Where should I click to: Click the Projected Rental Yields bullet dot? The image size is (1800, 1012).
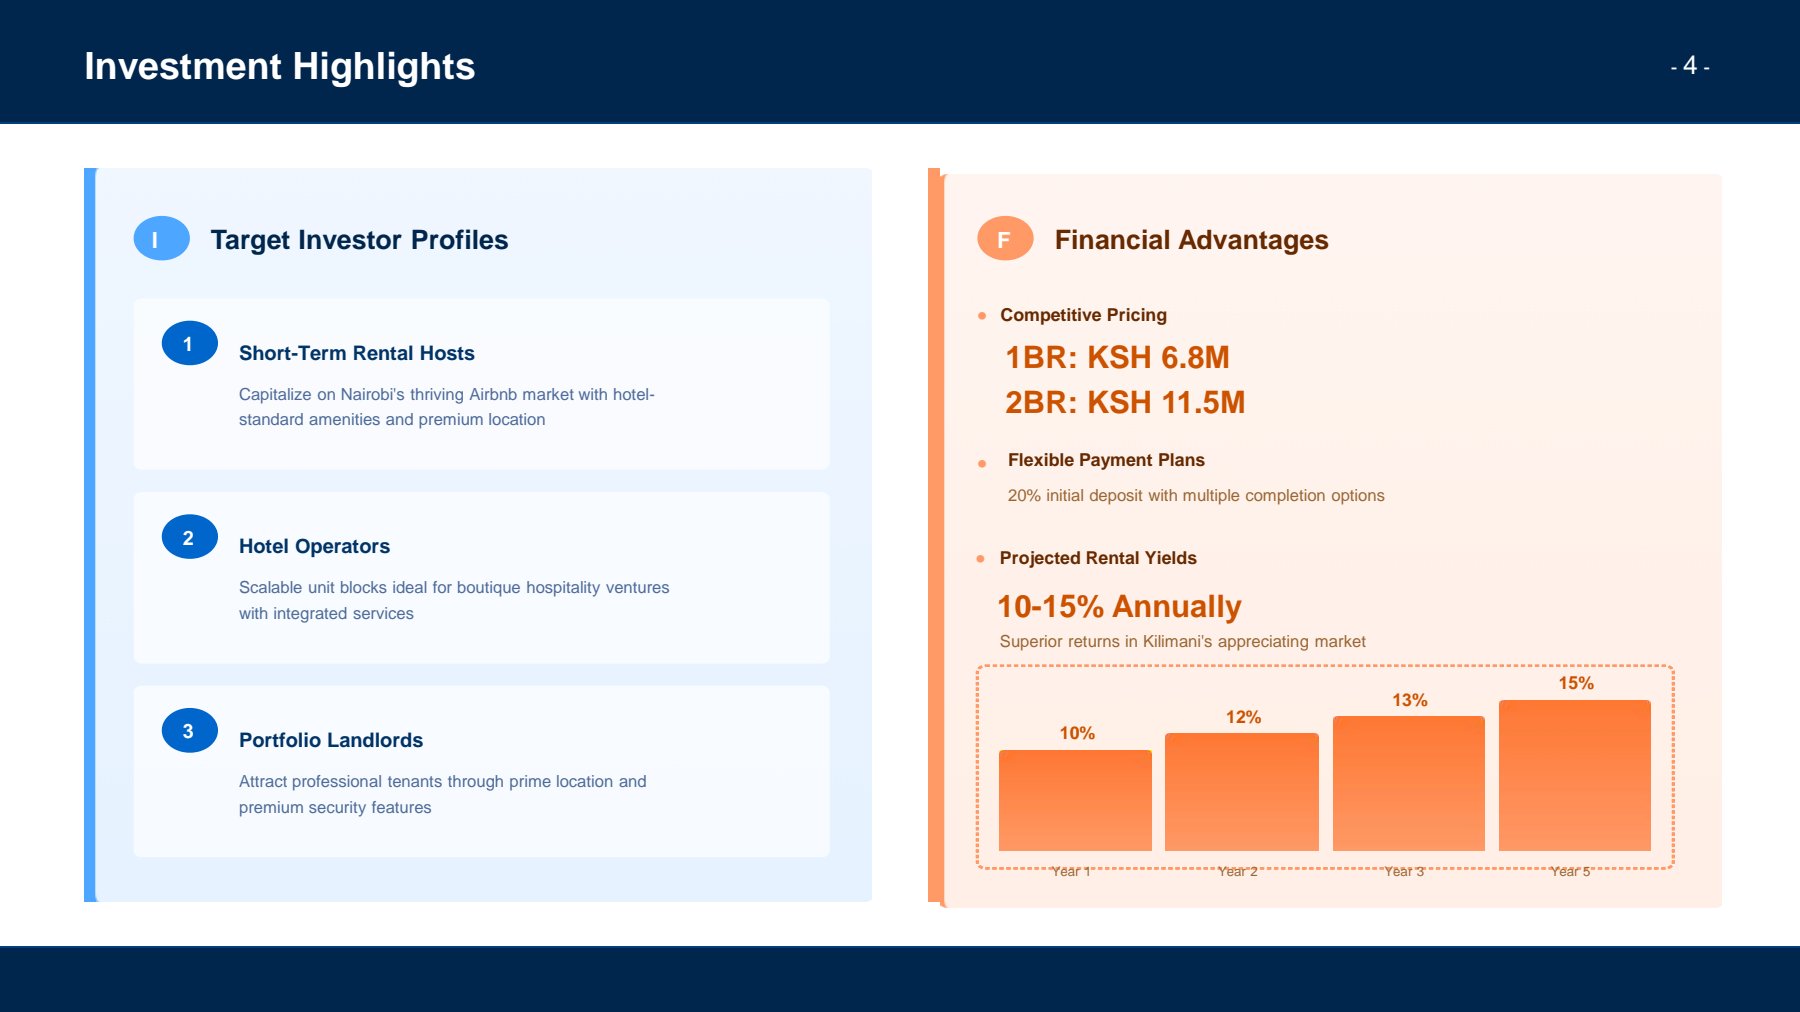[x=981, y=559]
